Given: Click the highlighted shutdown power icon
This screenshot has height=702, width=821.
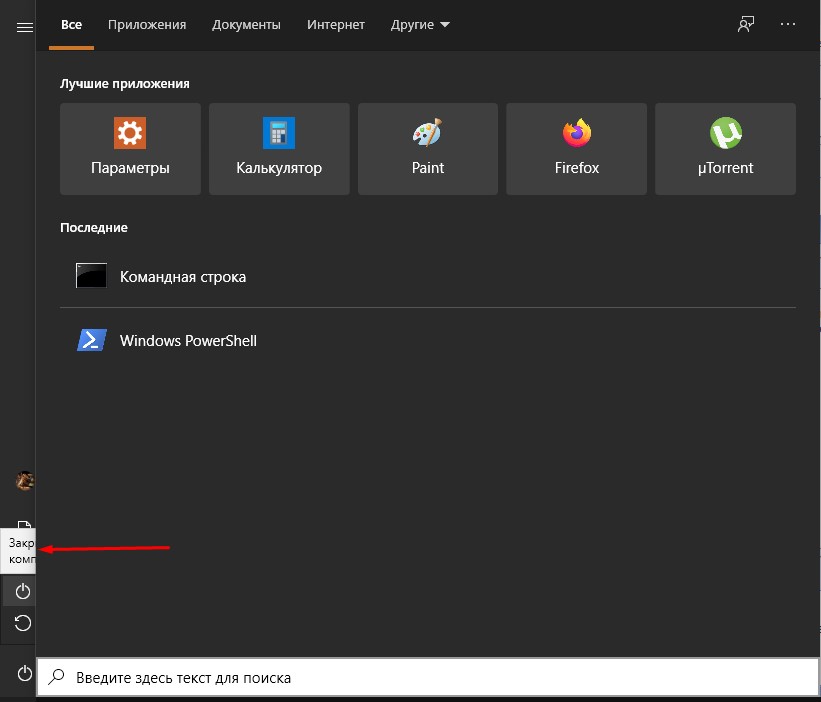Looking at the screenshot, I should click(x=23, y=592).
